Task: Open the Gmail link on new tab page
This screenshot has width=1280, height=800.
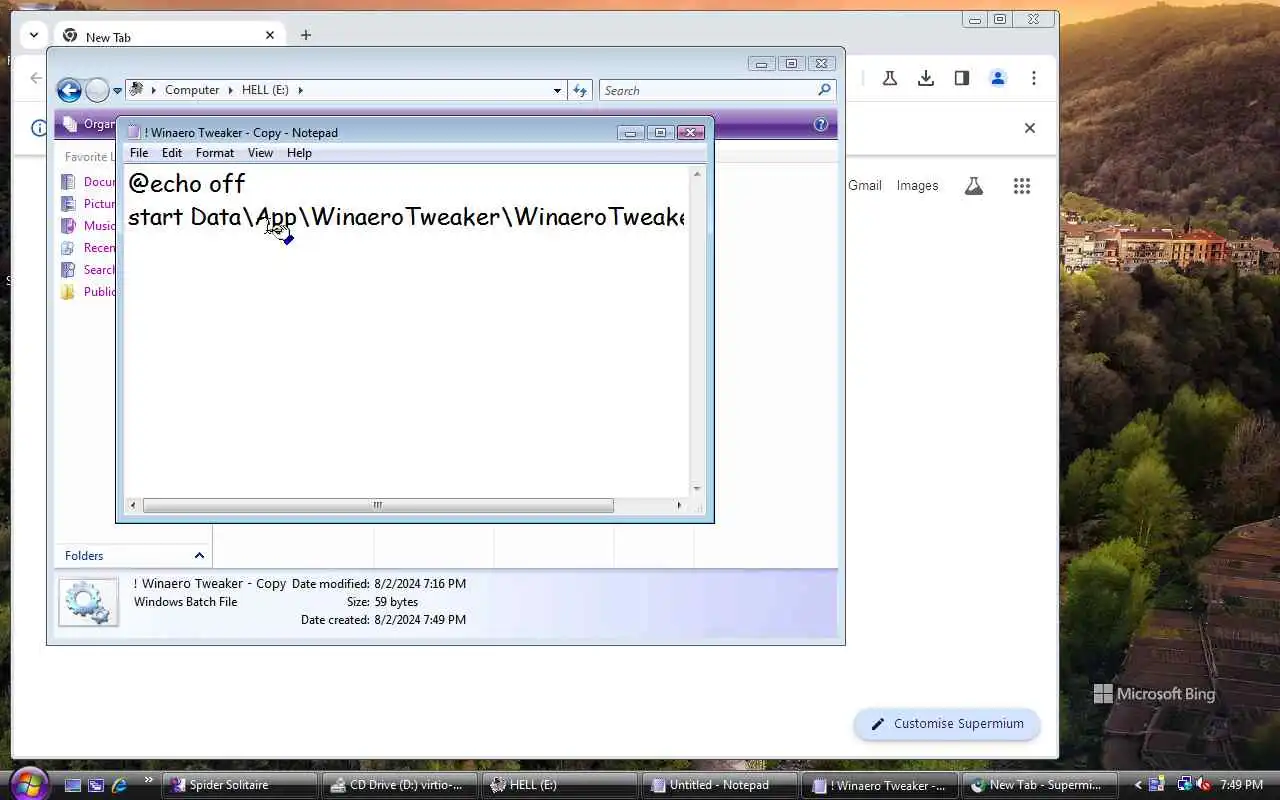Action: 865,186
